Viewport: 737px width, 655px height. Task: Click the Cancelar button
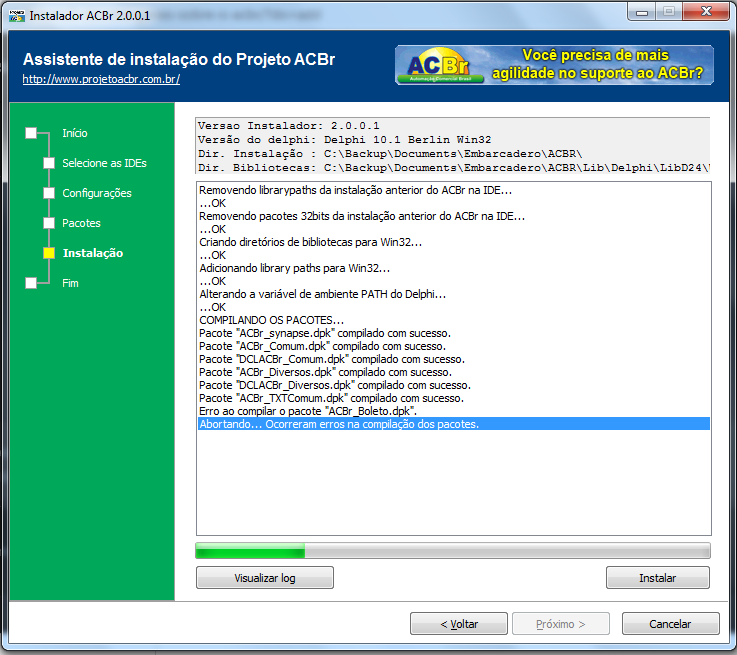click(x=670, y=624)
